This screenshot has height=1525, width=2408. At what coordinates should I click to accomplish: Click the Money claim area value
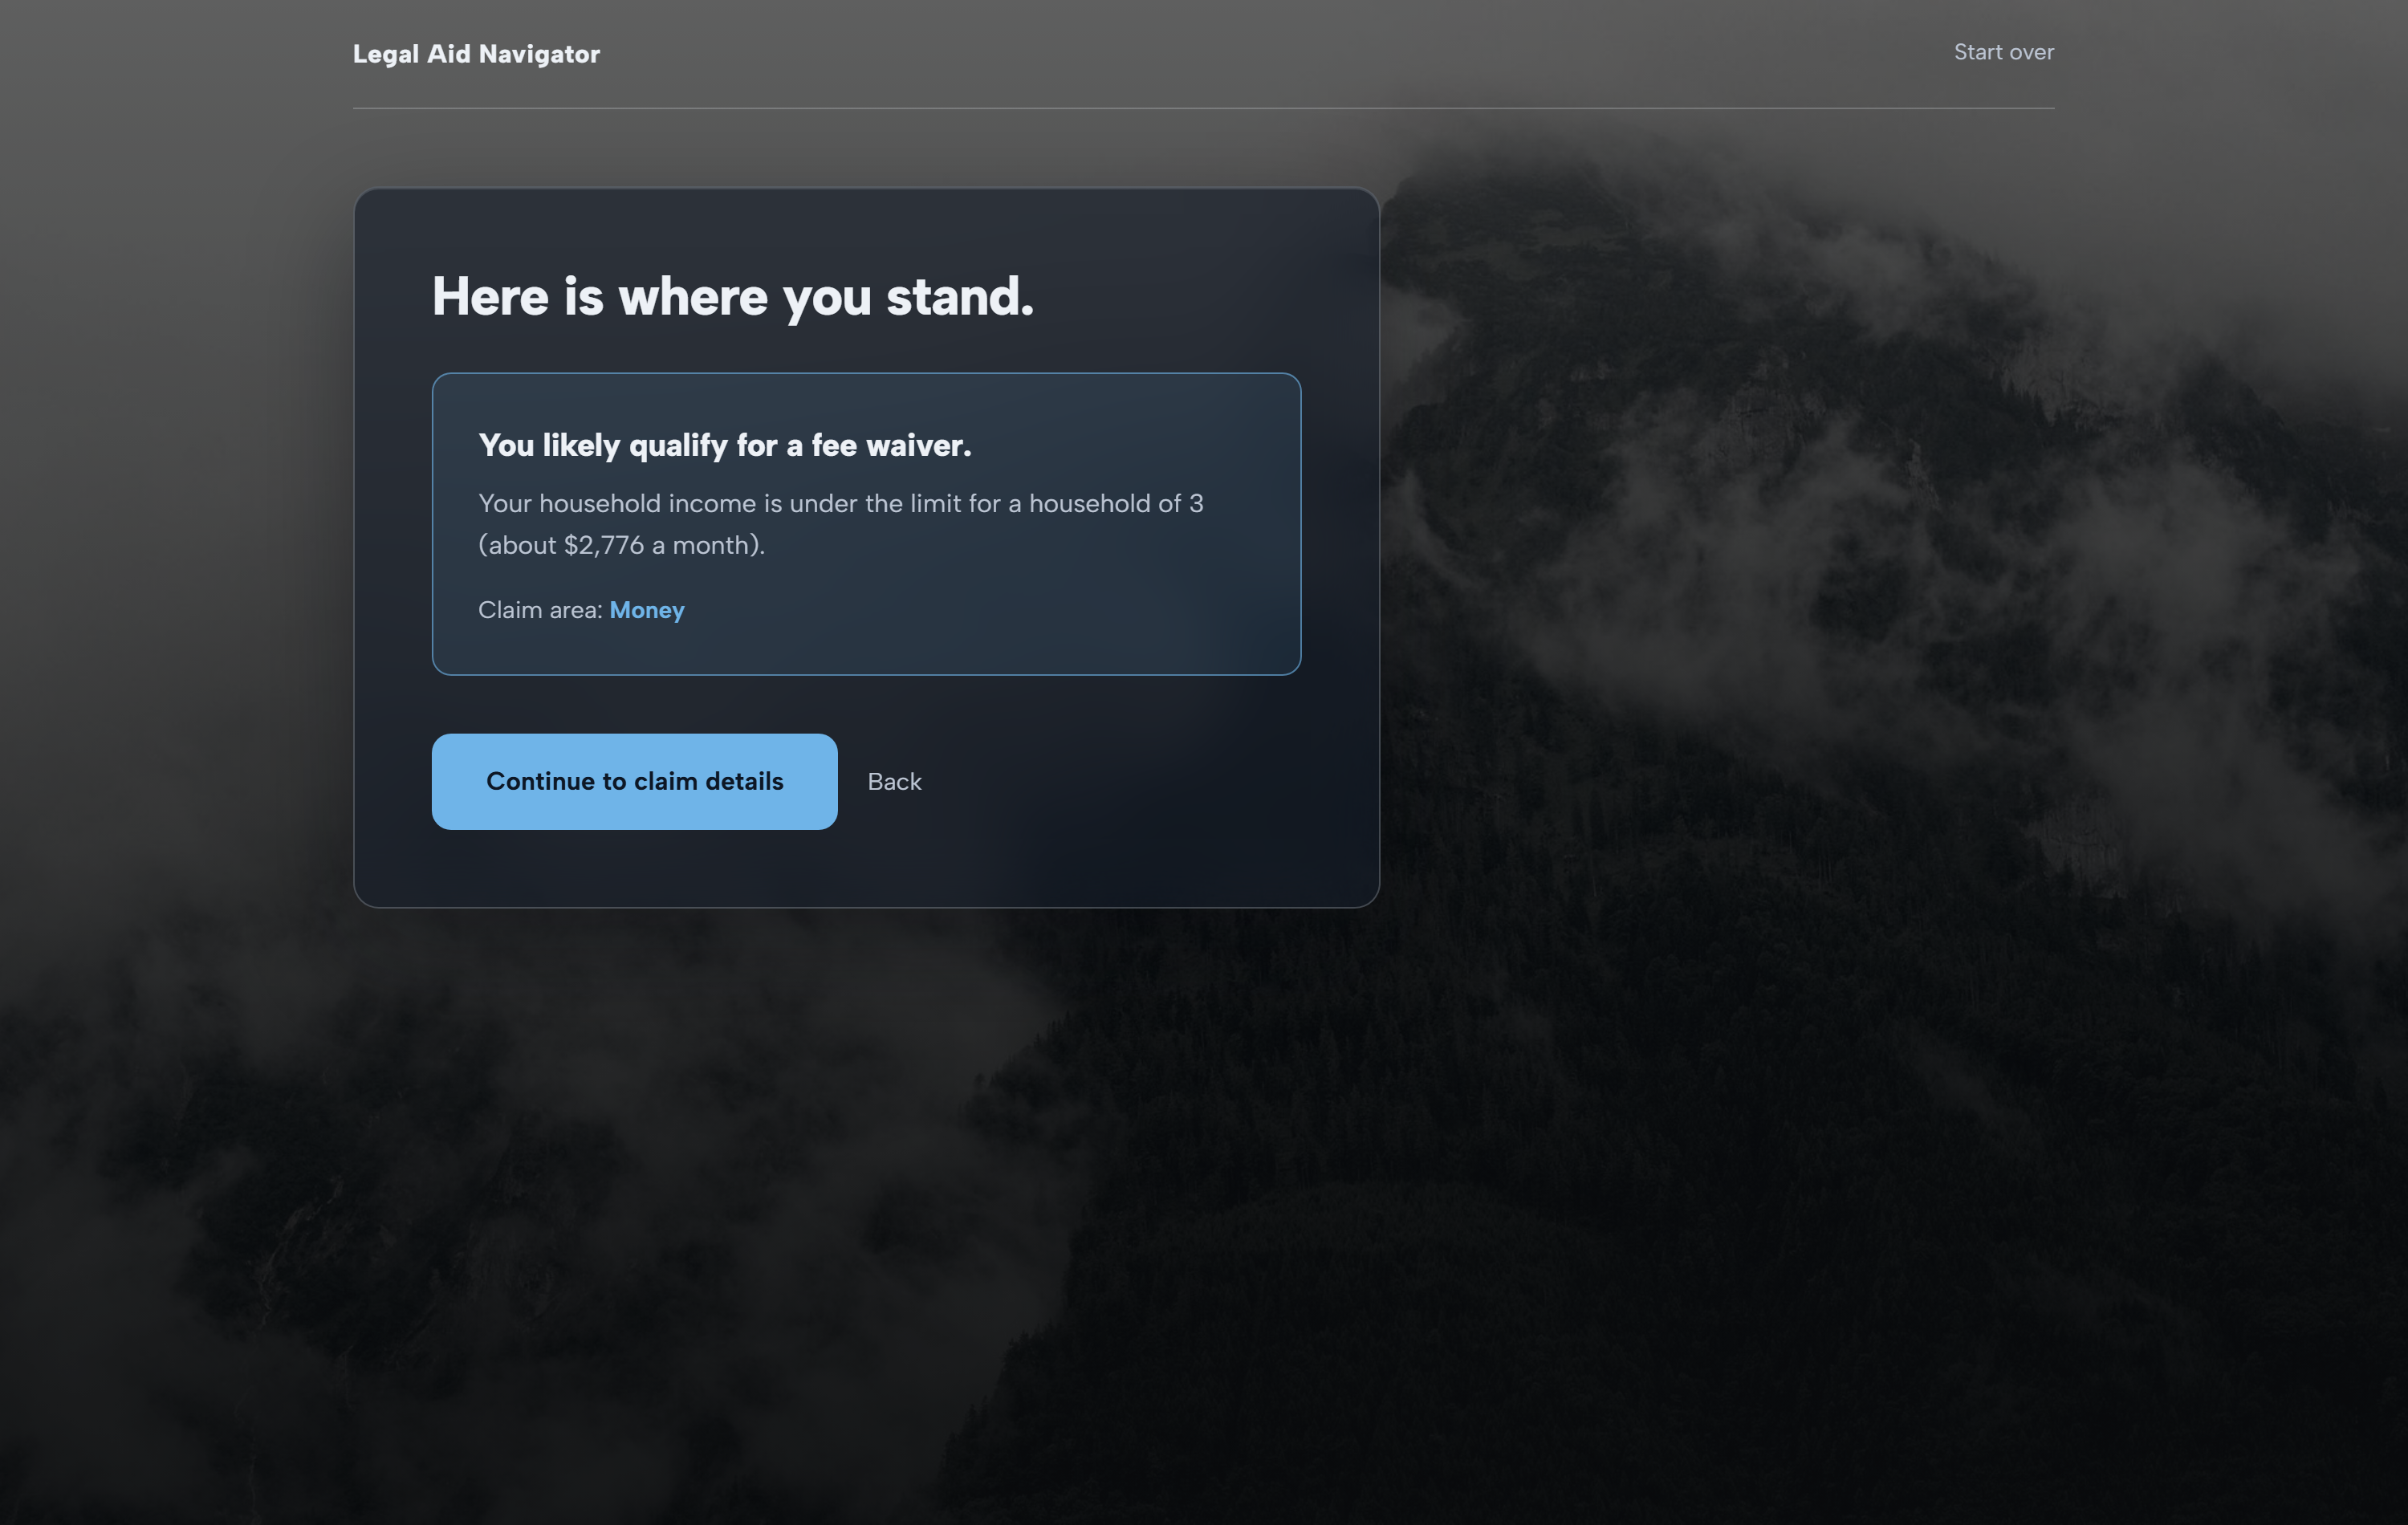[x=647, y=610]
